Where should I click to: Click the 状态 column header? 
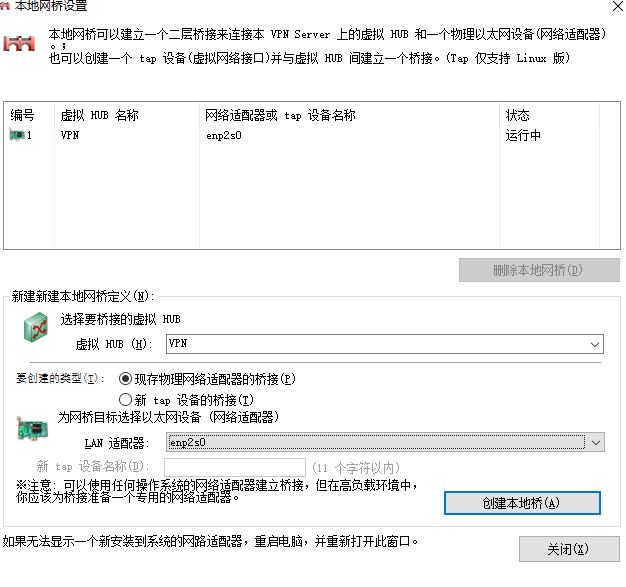[549, 115]
